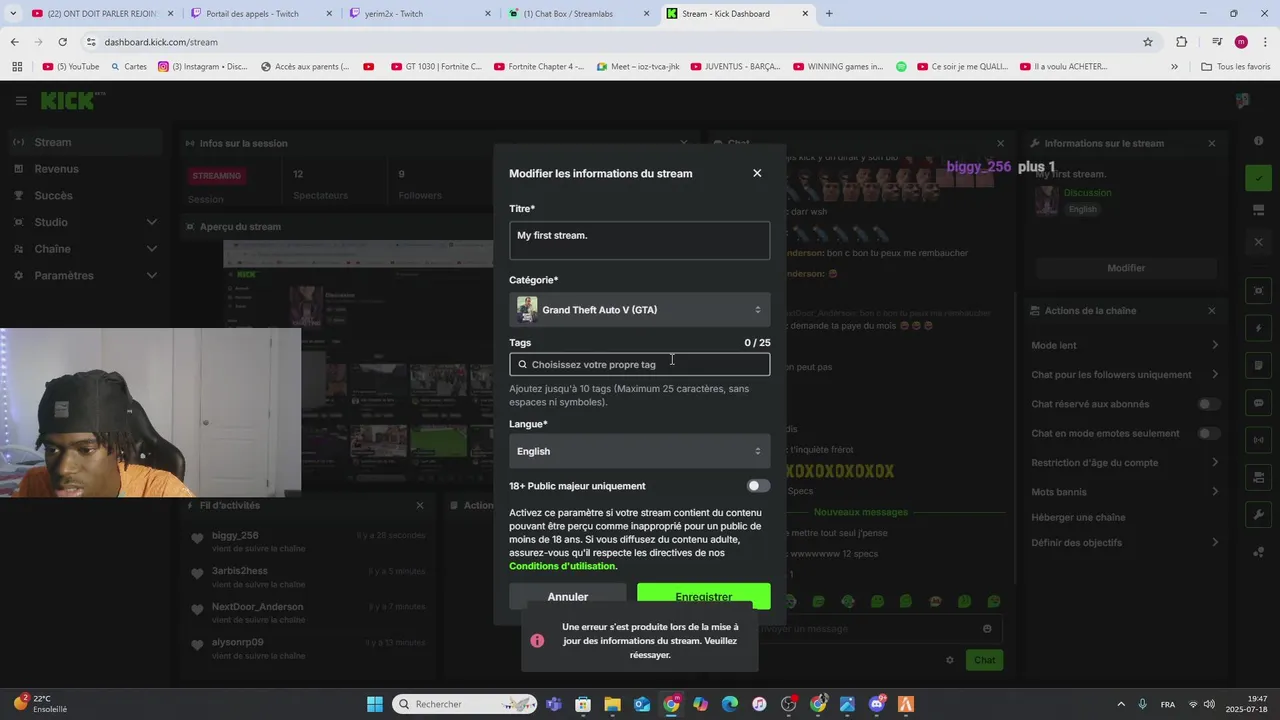Click the chat bubble icon in the right rail

(1259, 403)
